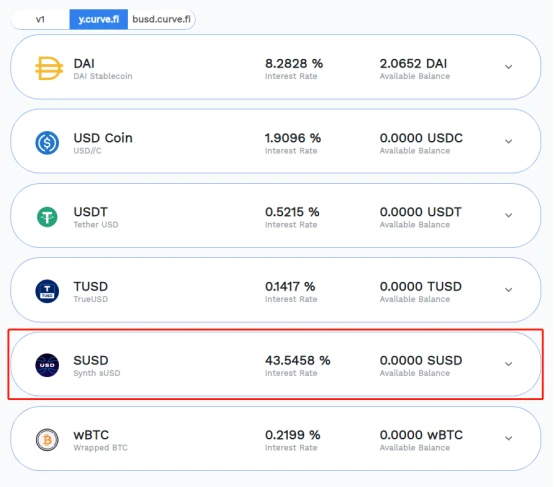Expand the USDT row chevron
The width and height of the screenshot is (554, 487).
[508, 215]
